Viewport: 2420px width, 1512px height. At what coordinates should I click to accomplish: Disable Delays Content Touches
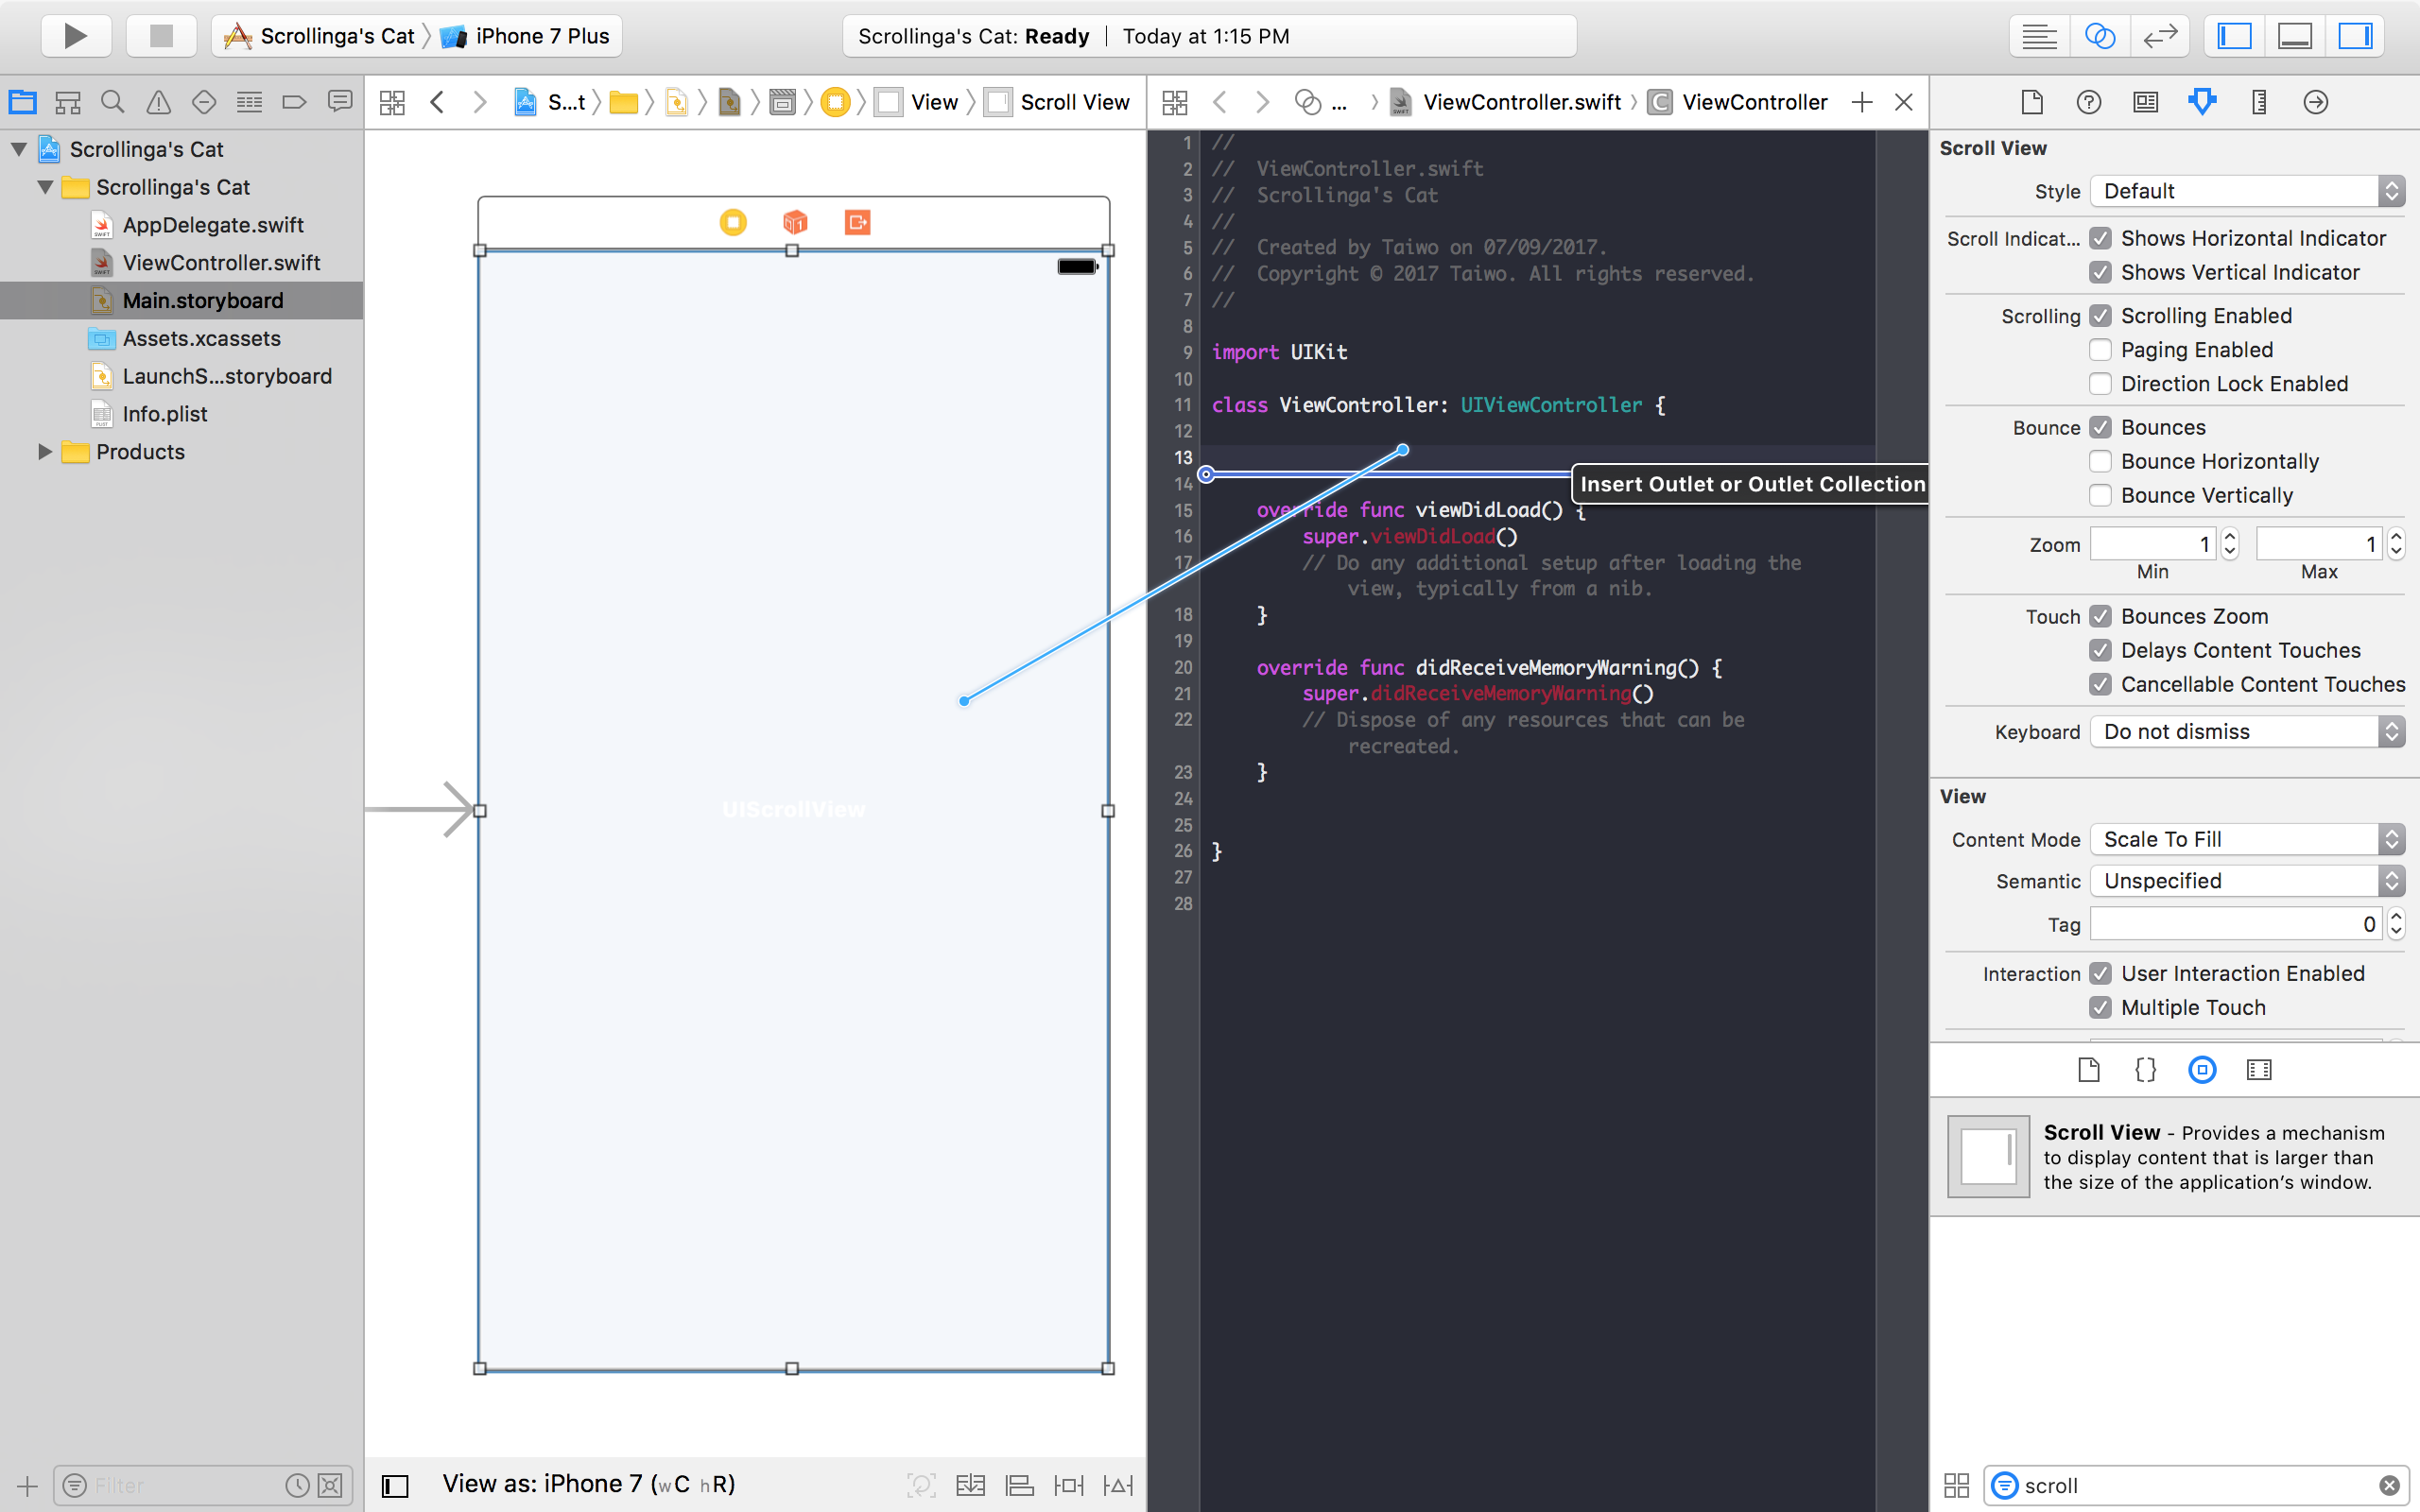[2100, 650]
